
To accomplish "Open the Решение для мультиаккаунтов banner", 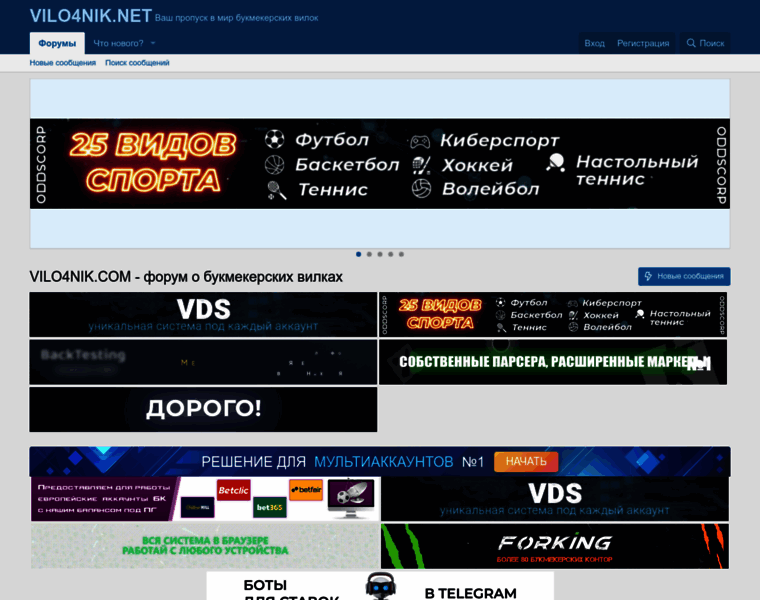I will click(x=380, y=461).
